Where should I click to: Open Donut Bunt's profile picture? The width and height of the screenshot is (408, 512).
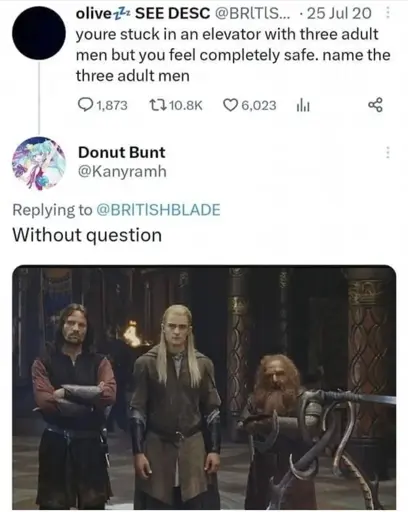39,163
